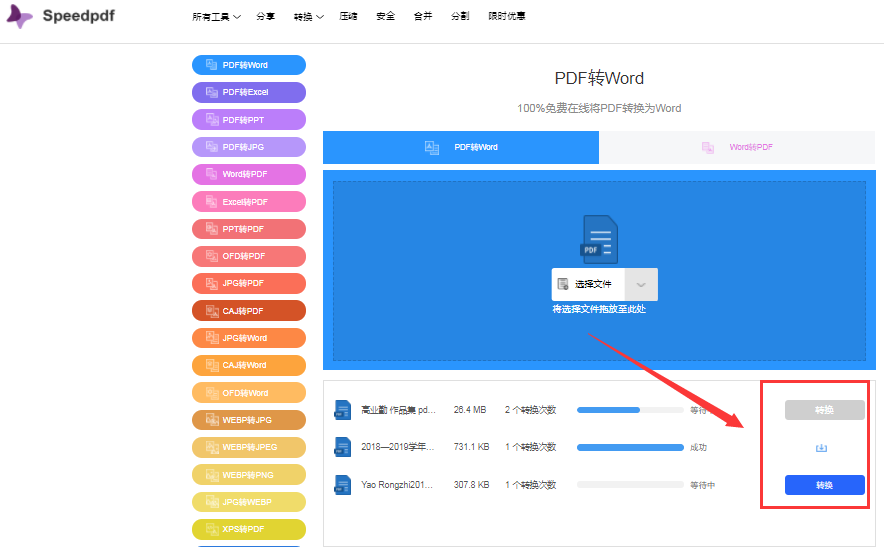Click progress bar of 731.1 KB file

click(x=630, y=447)
